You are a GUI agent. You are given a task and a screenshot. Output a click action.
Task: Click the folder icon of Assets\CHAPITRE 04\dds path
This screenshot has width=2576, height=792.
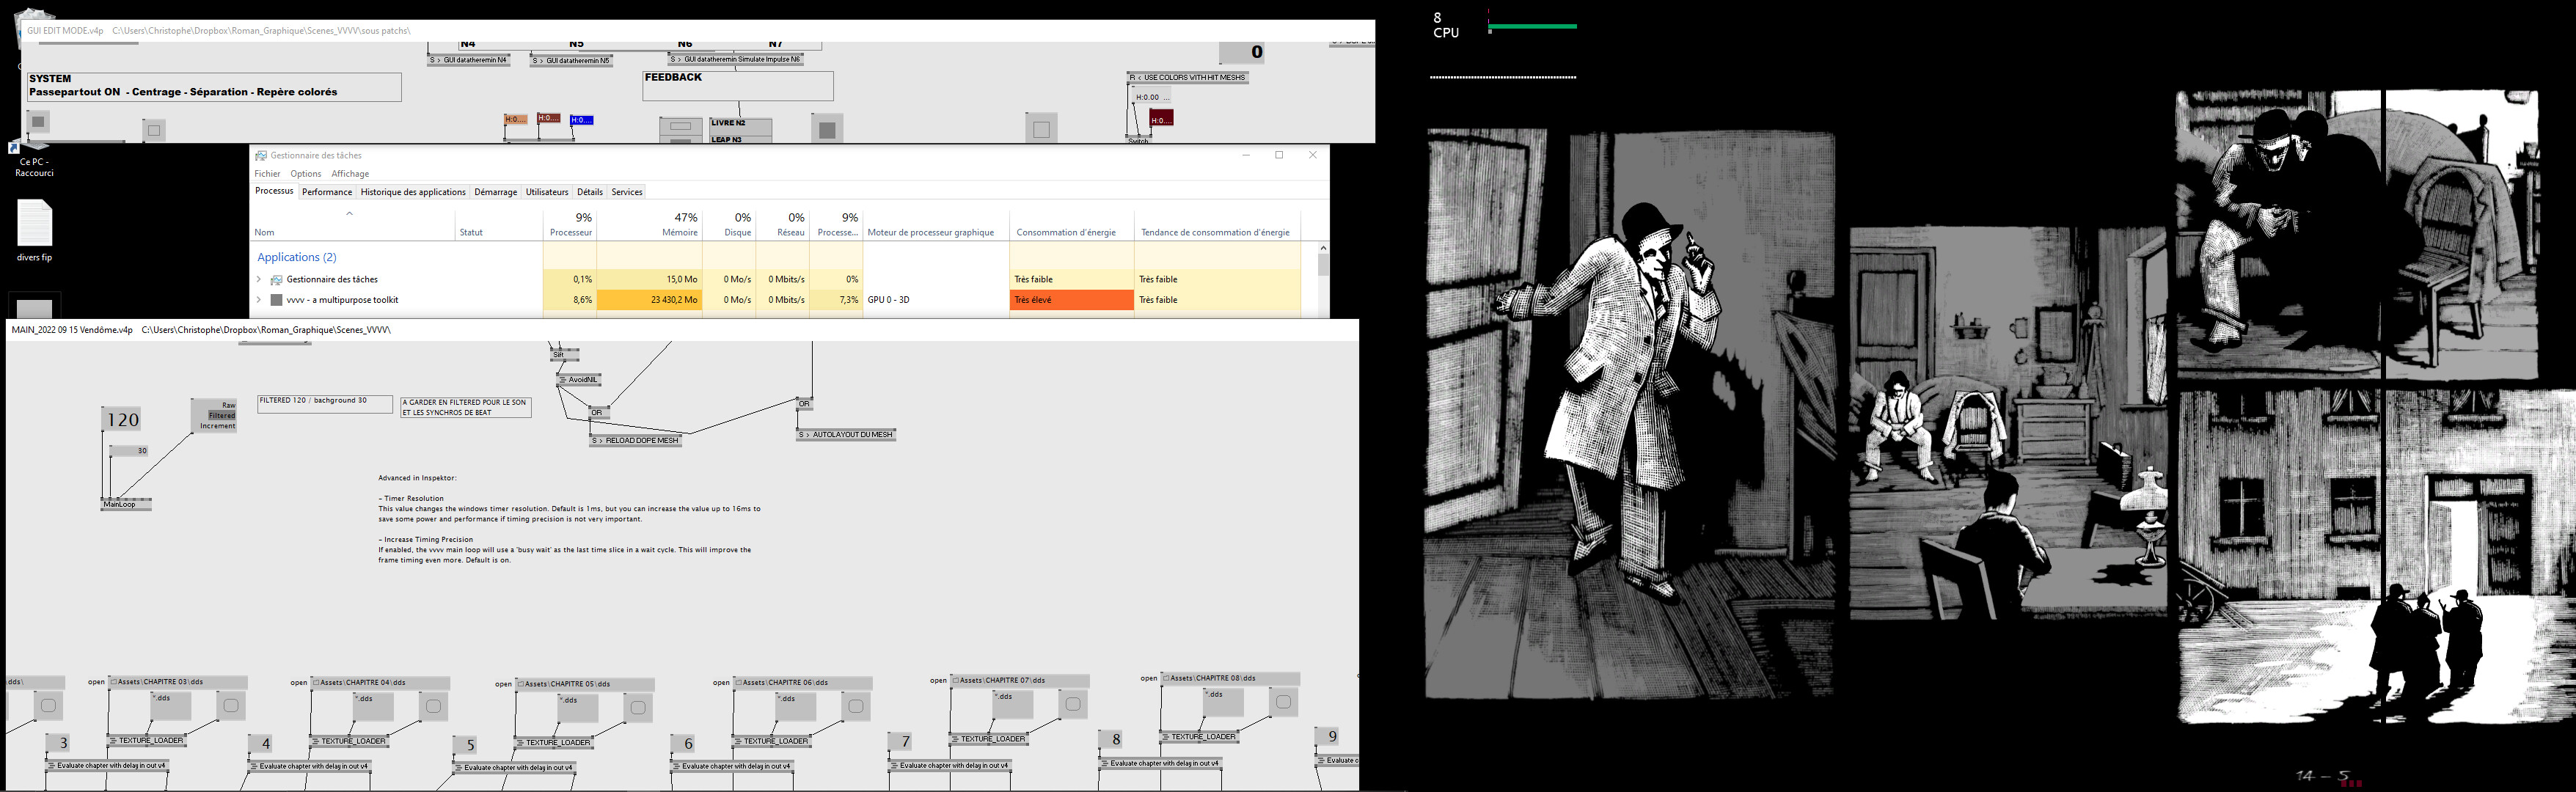click(316, 683)
